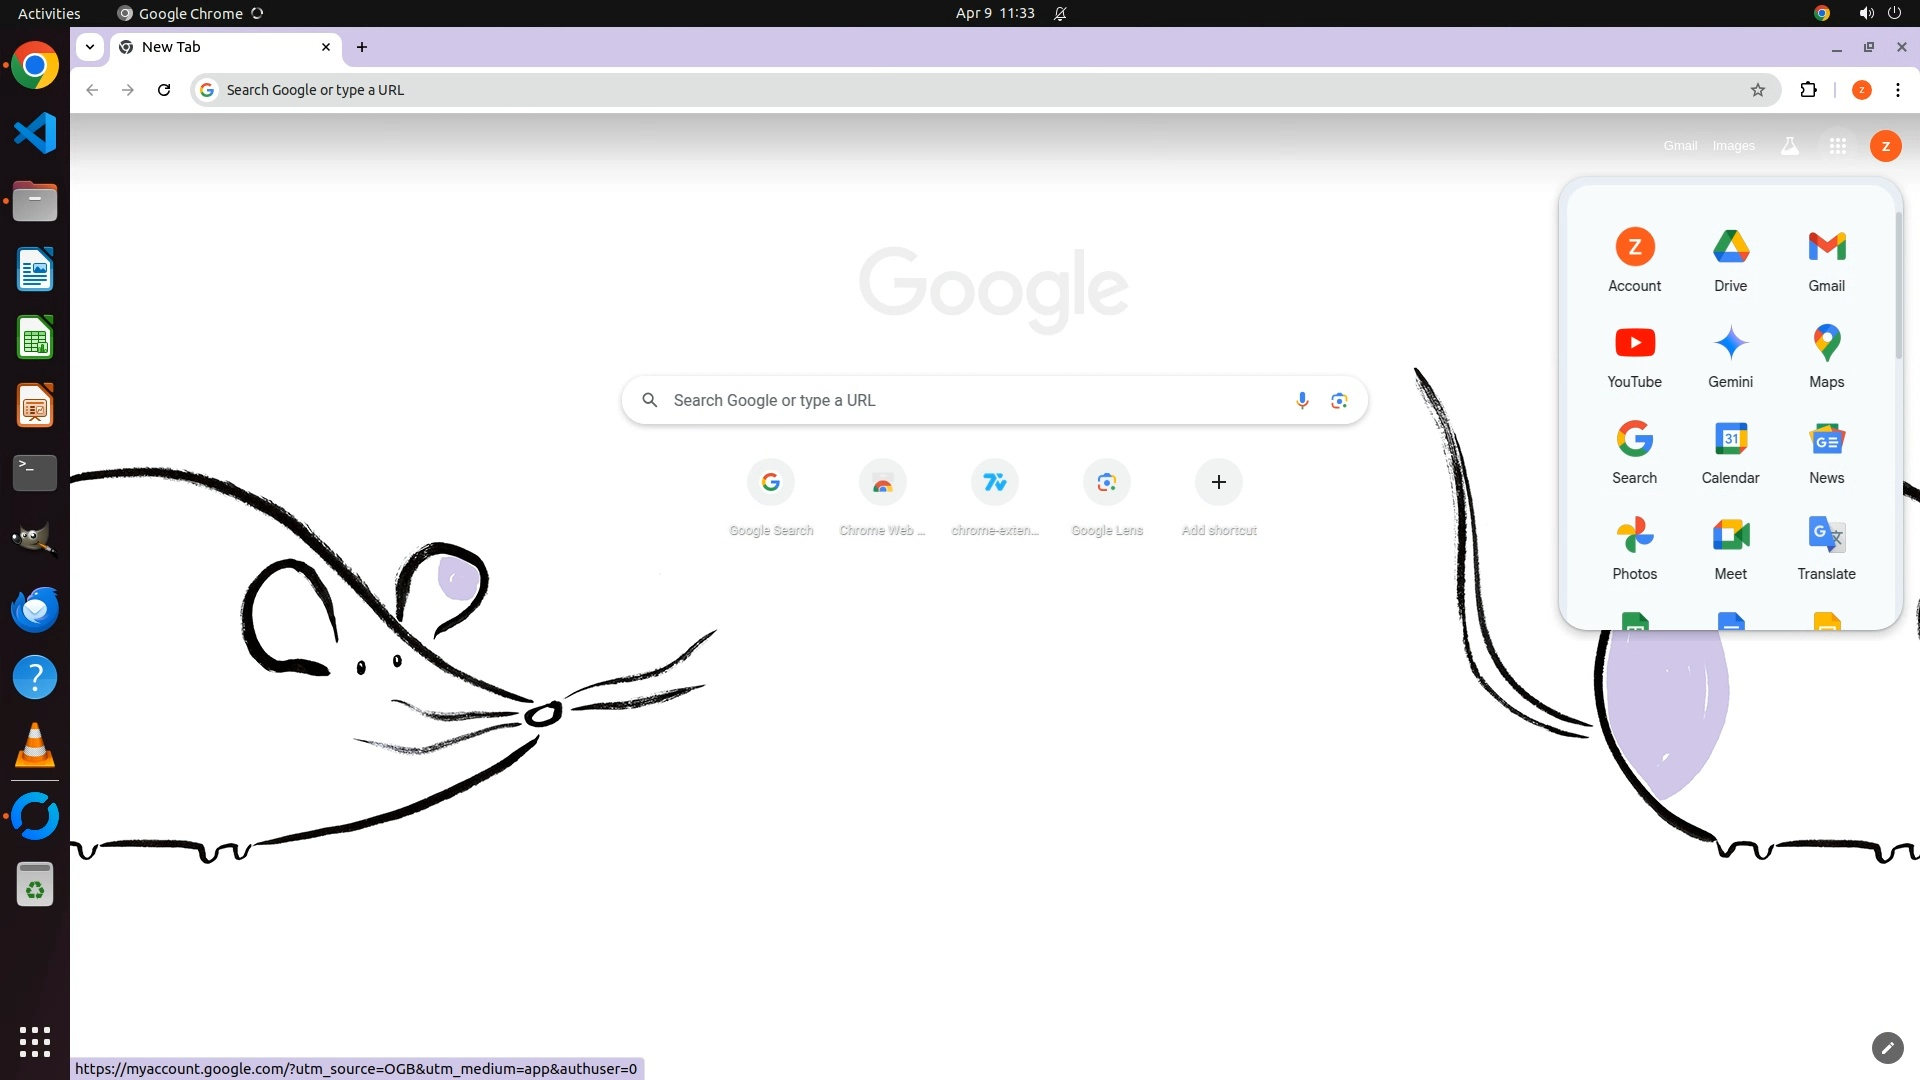Launch Gemini from the apps panel
1920x1080 pixels.
coord(1730,354)
